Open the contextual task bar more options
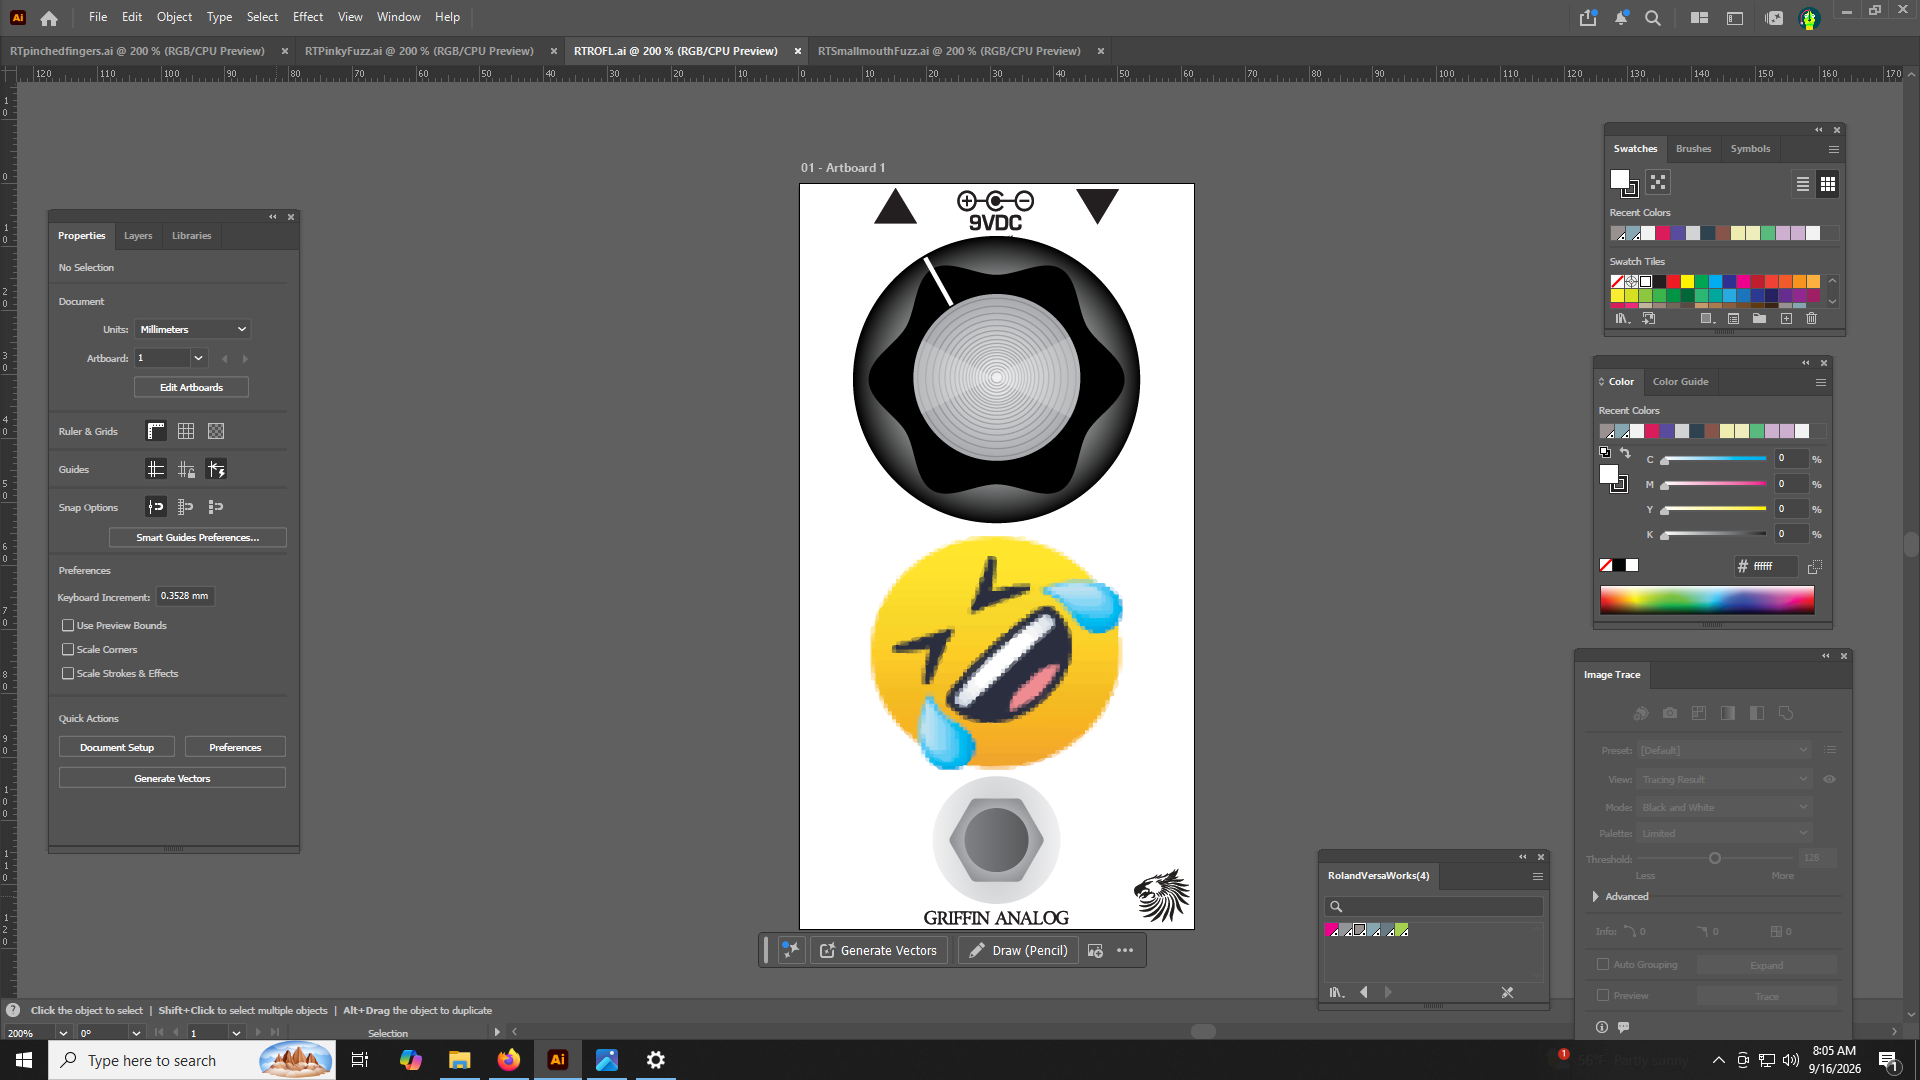The width and height of the screenshot is (1920, 1080). [1125, 951]
